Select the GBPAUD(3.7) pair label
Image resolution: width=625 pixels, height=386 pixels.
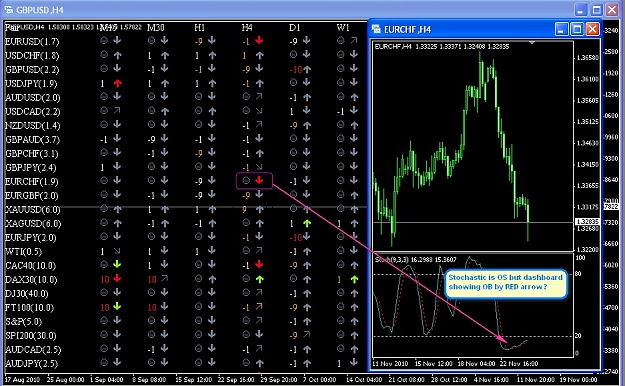point(32,140)
